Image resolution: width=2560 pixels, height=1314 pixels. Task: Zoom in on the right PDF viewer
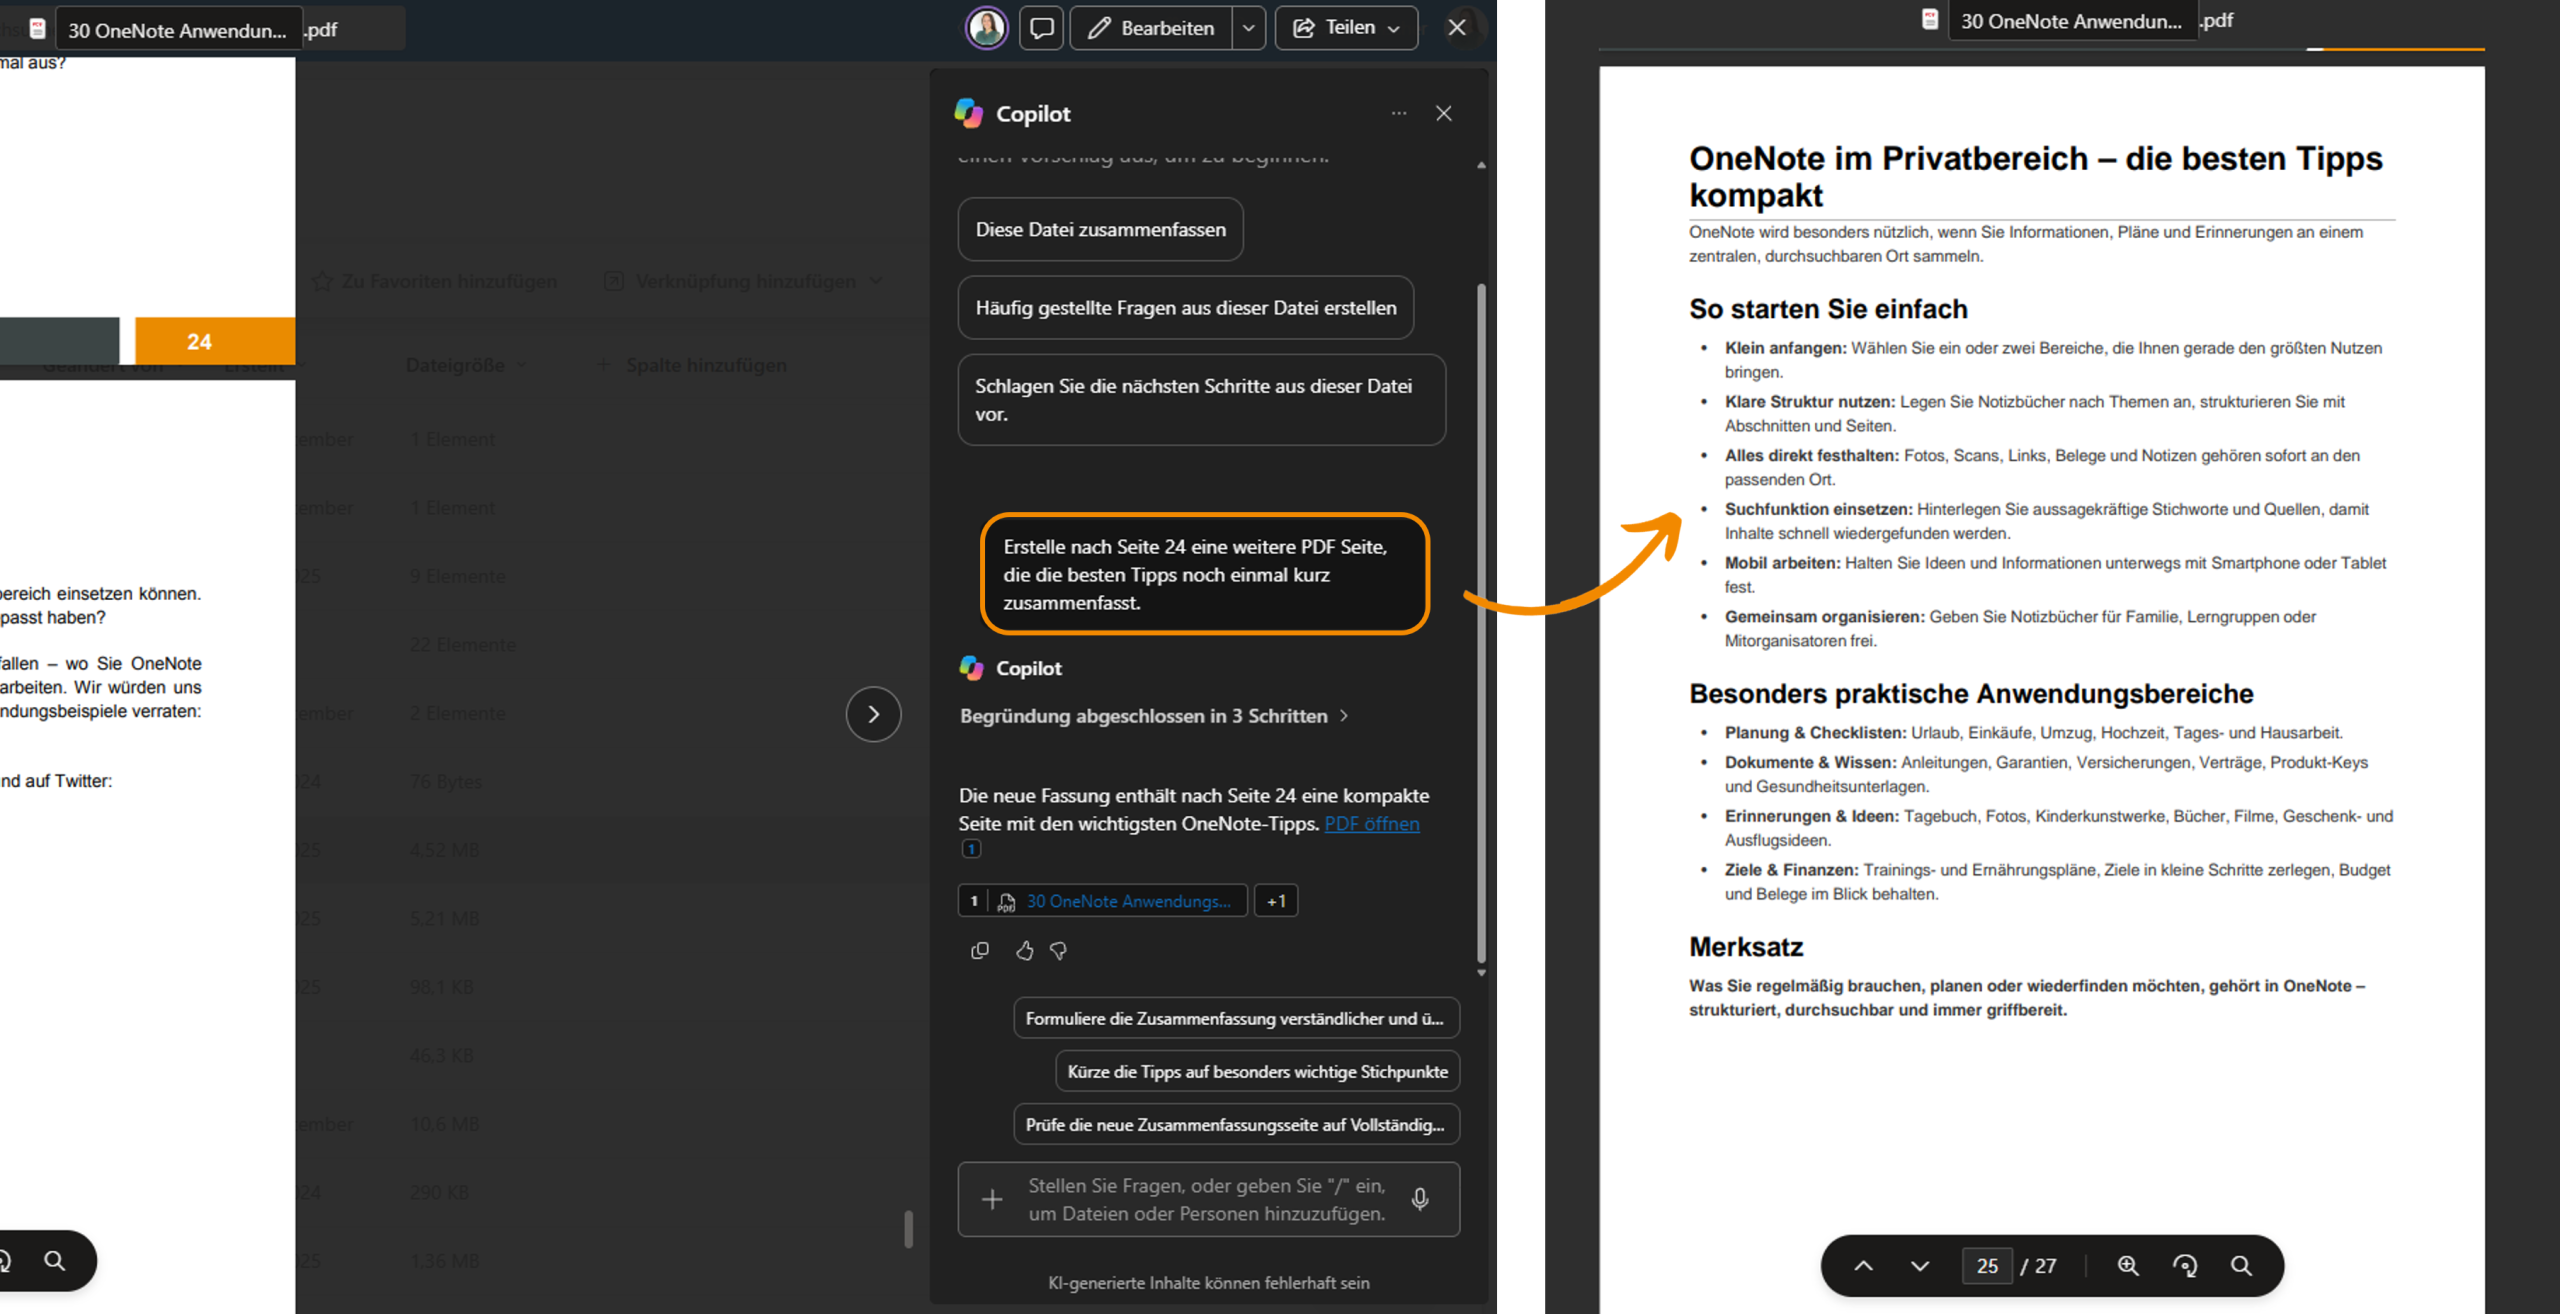2128,1266
